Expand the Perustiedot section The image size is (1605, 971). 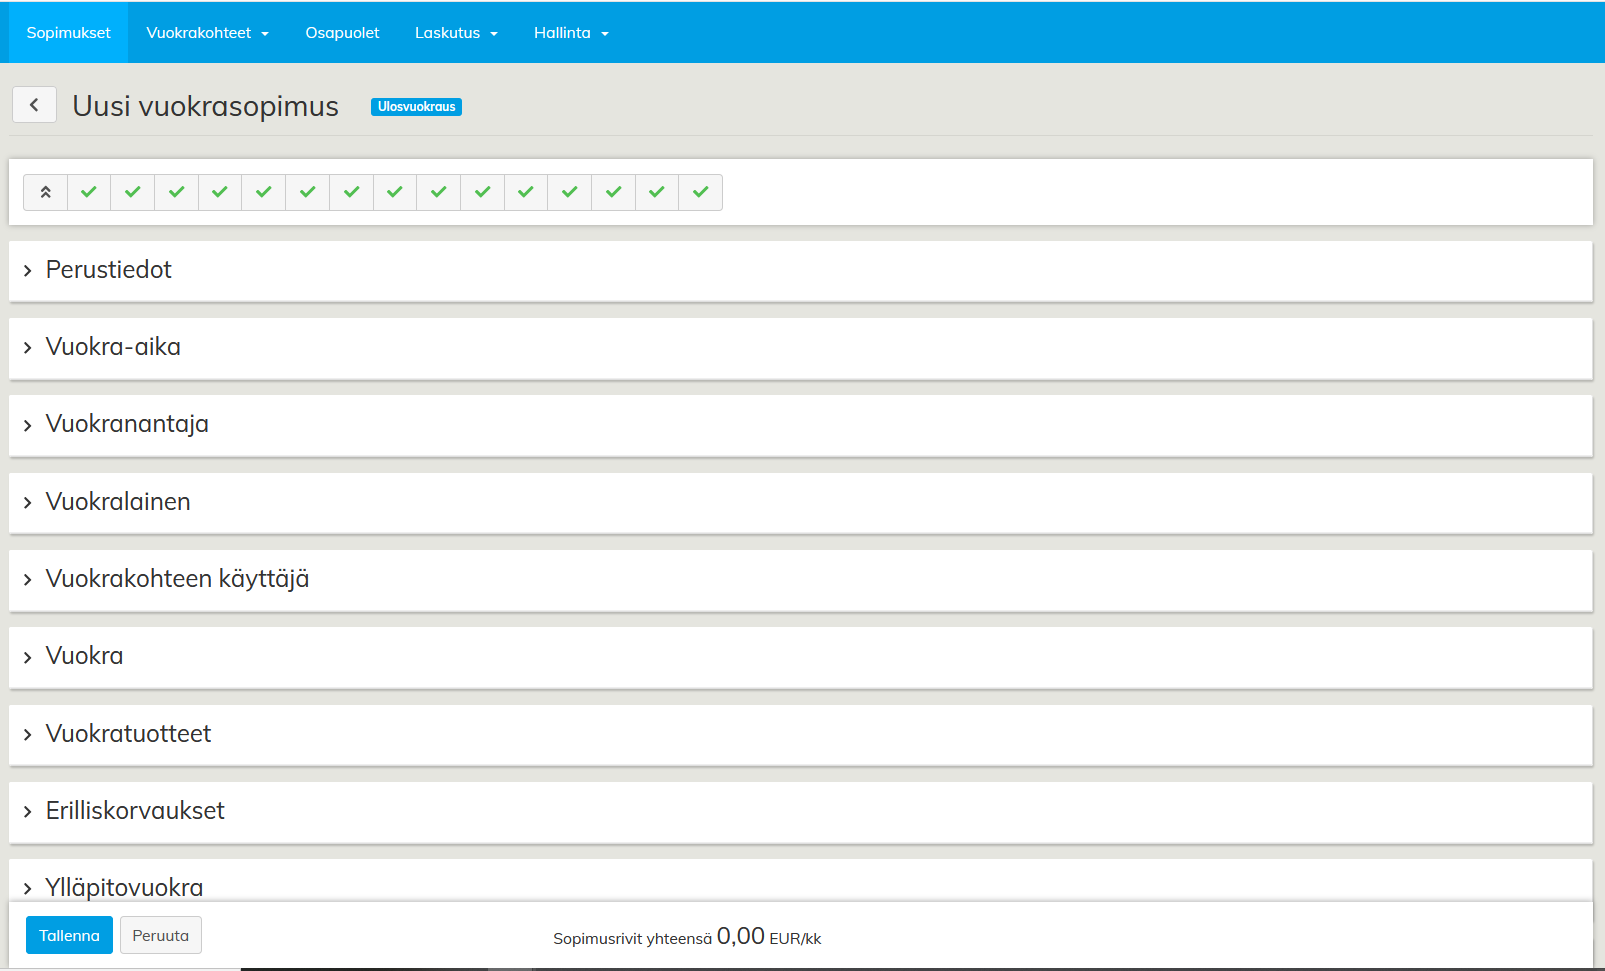pyautogui.click(x=108, y=270)
